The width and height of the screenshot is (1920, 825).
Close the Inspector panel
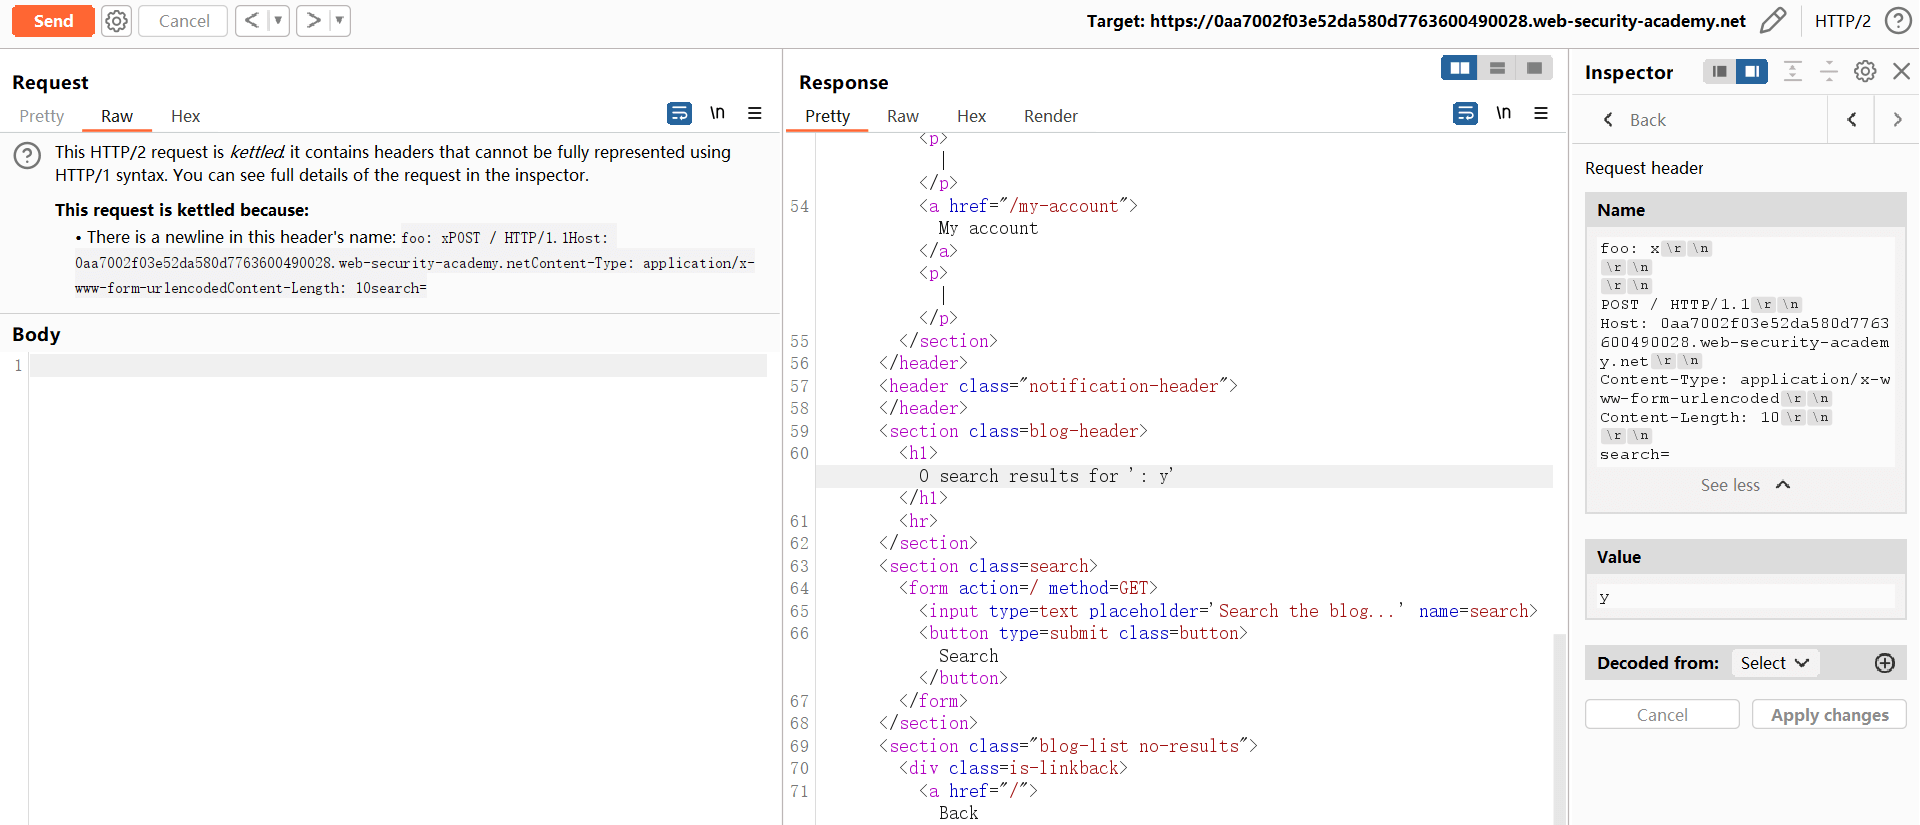[1901, 71]
